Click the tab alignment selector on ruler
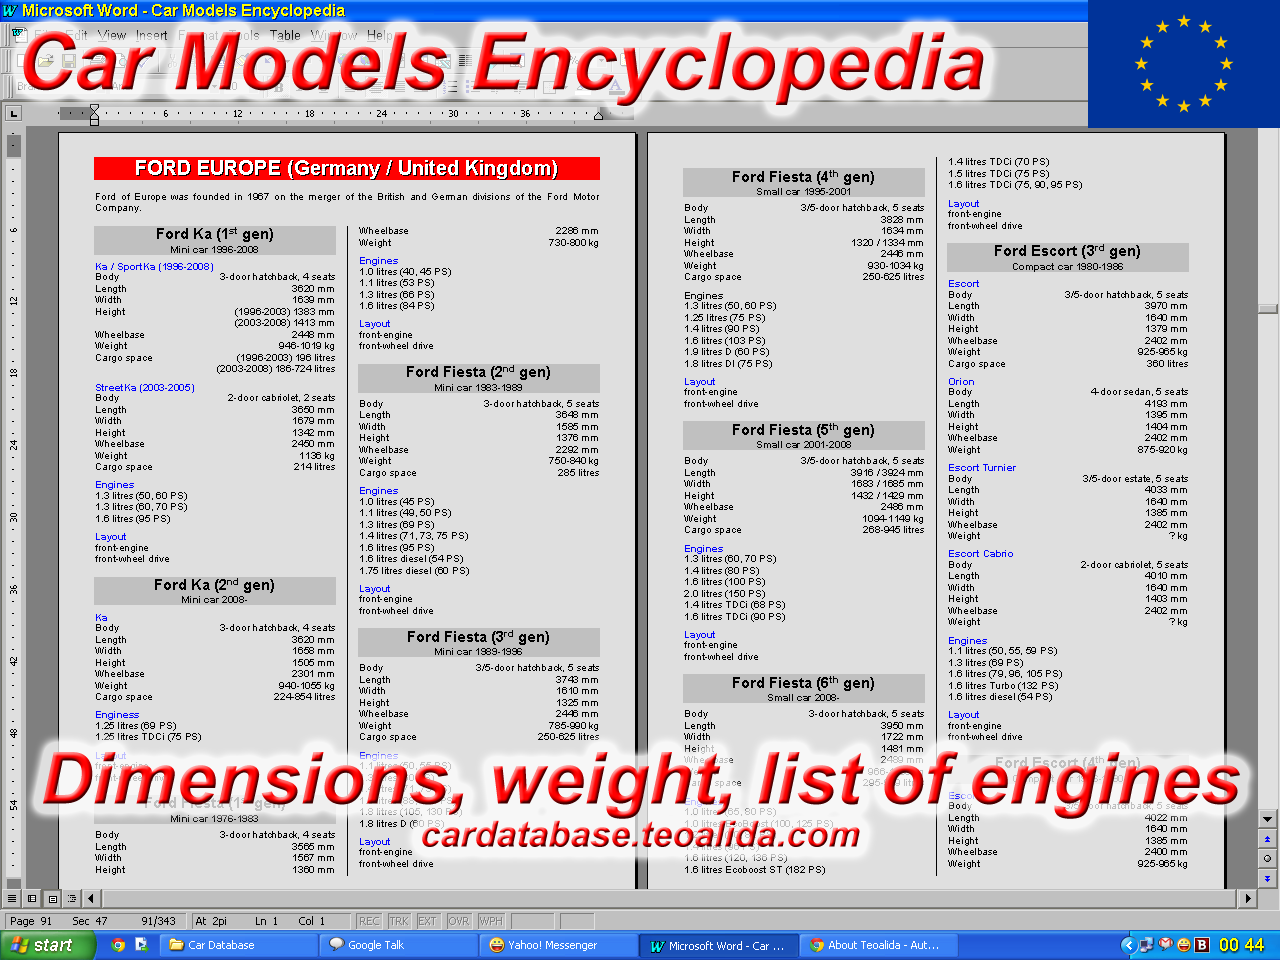The height and width of the screenshot is (960, 1280). (x=14, y=114)
